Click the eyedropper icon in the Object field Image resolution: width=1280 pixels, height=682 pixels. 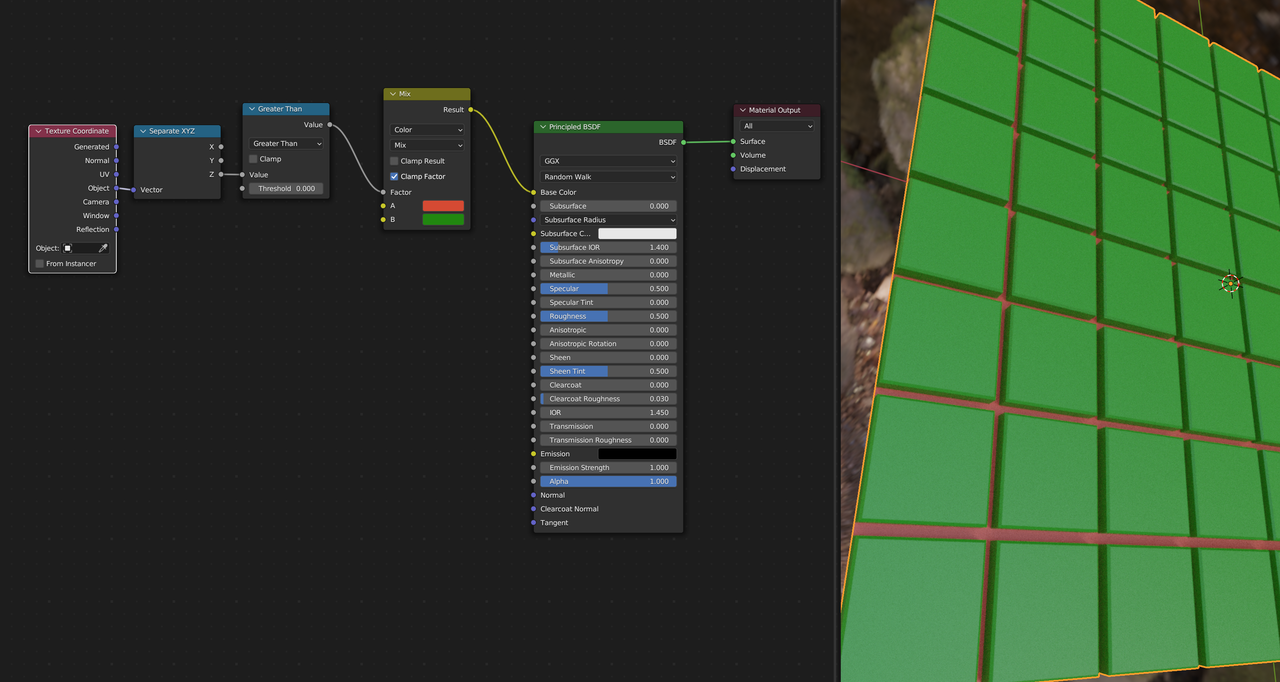point(102,248)
